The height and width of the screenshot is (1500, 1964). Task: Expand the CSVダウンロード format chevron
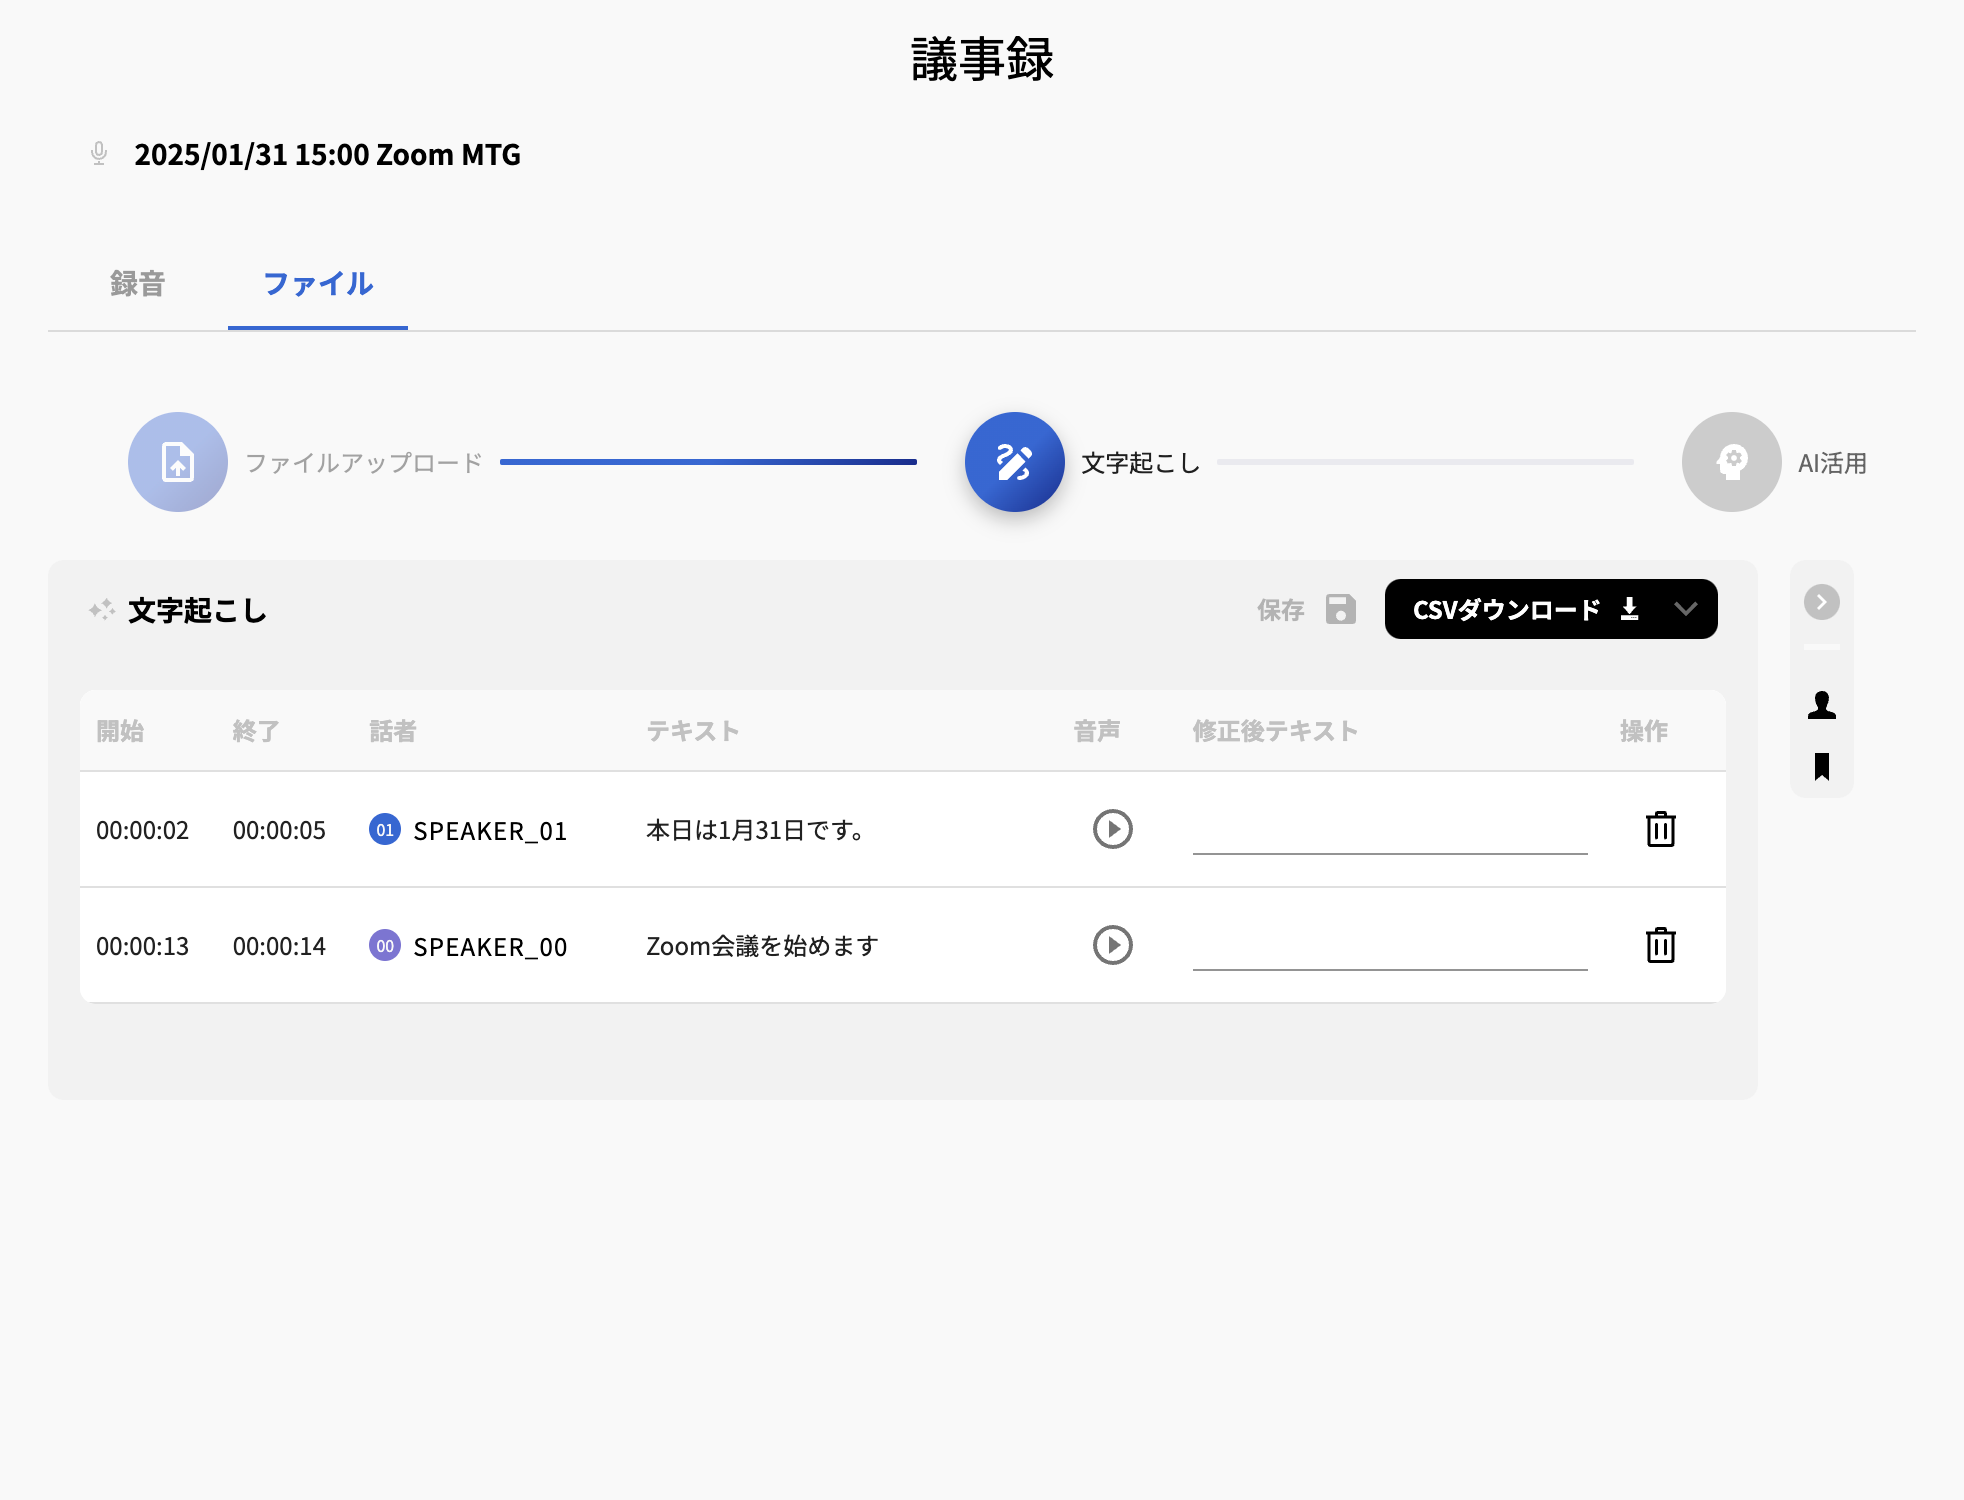(x=1687, y=609)
